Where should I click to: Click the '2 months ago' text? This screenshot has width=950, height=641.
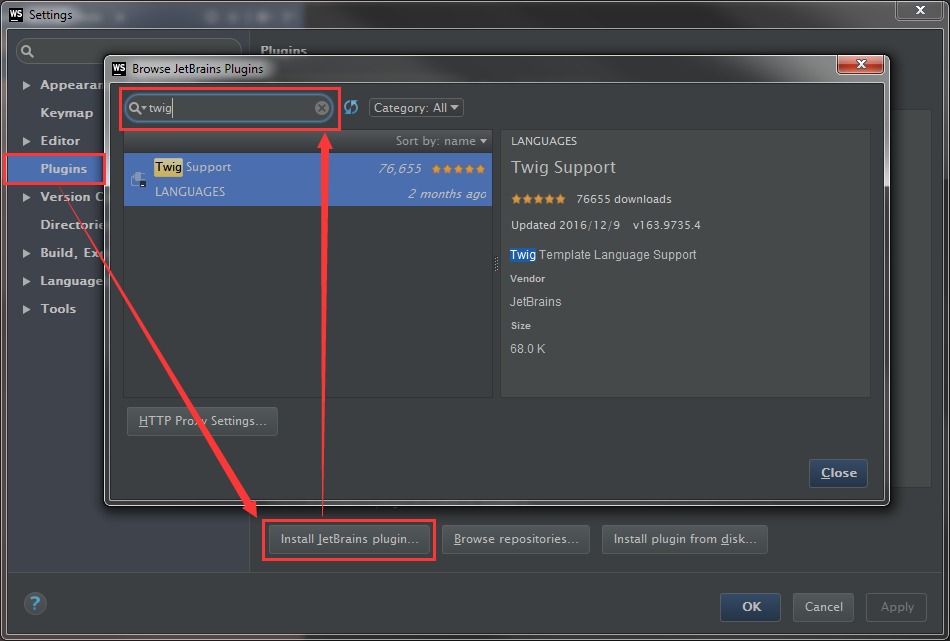tap(447, 194)
